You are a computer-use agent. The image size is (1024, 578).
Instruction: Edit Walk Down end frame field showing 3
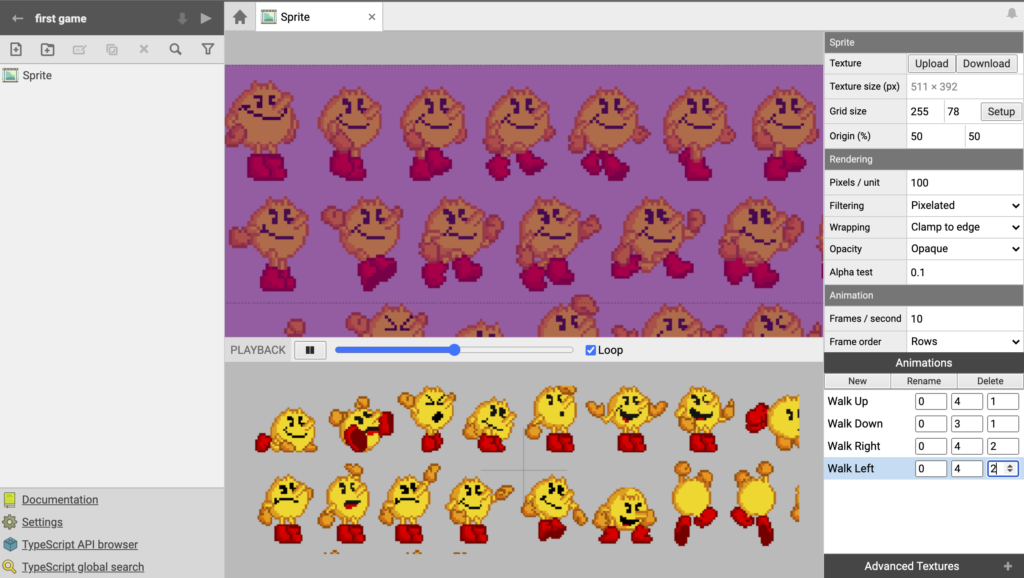click(x=967, y=424)
